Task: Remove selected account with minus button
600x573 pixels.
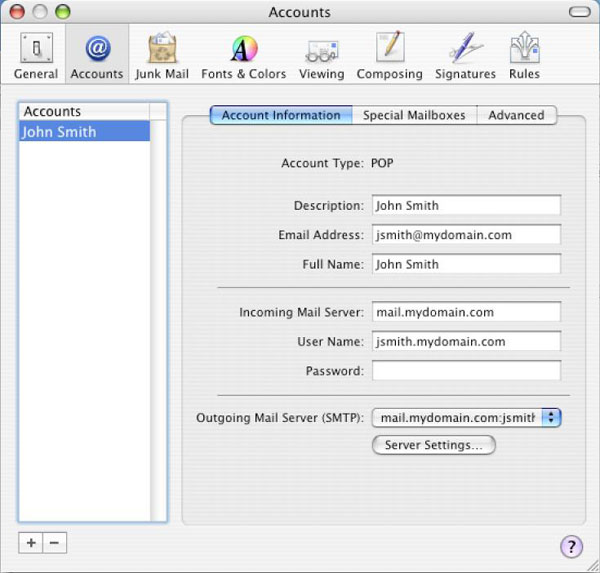Action: click(54, 543)
